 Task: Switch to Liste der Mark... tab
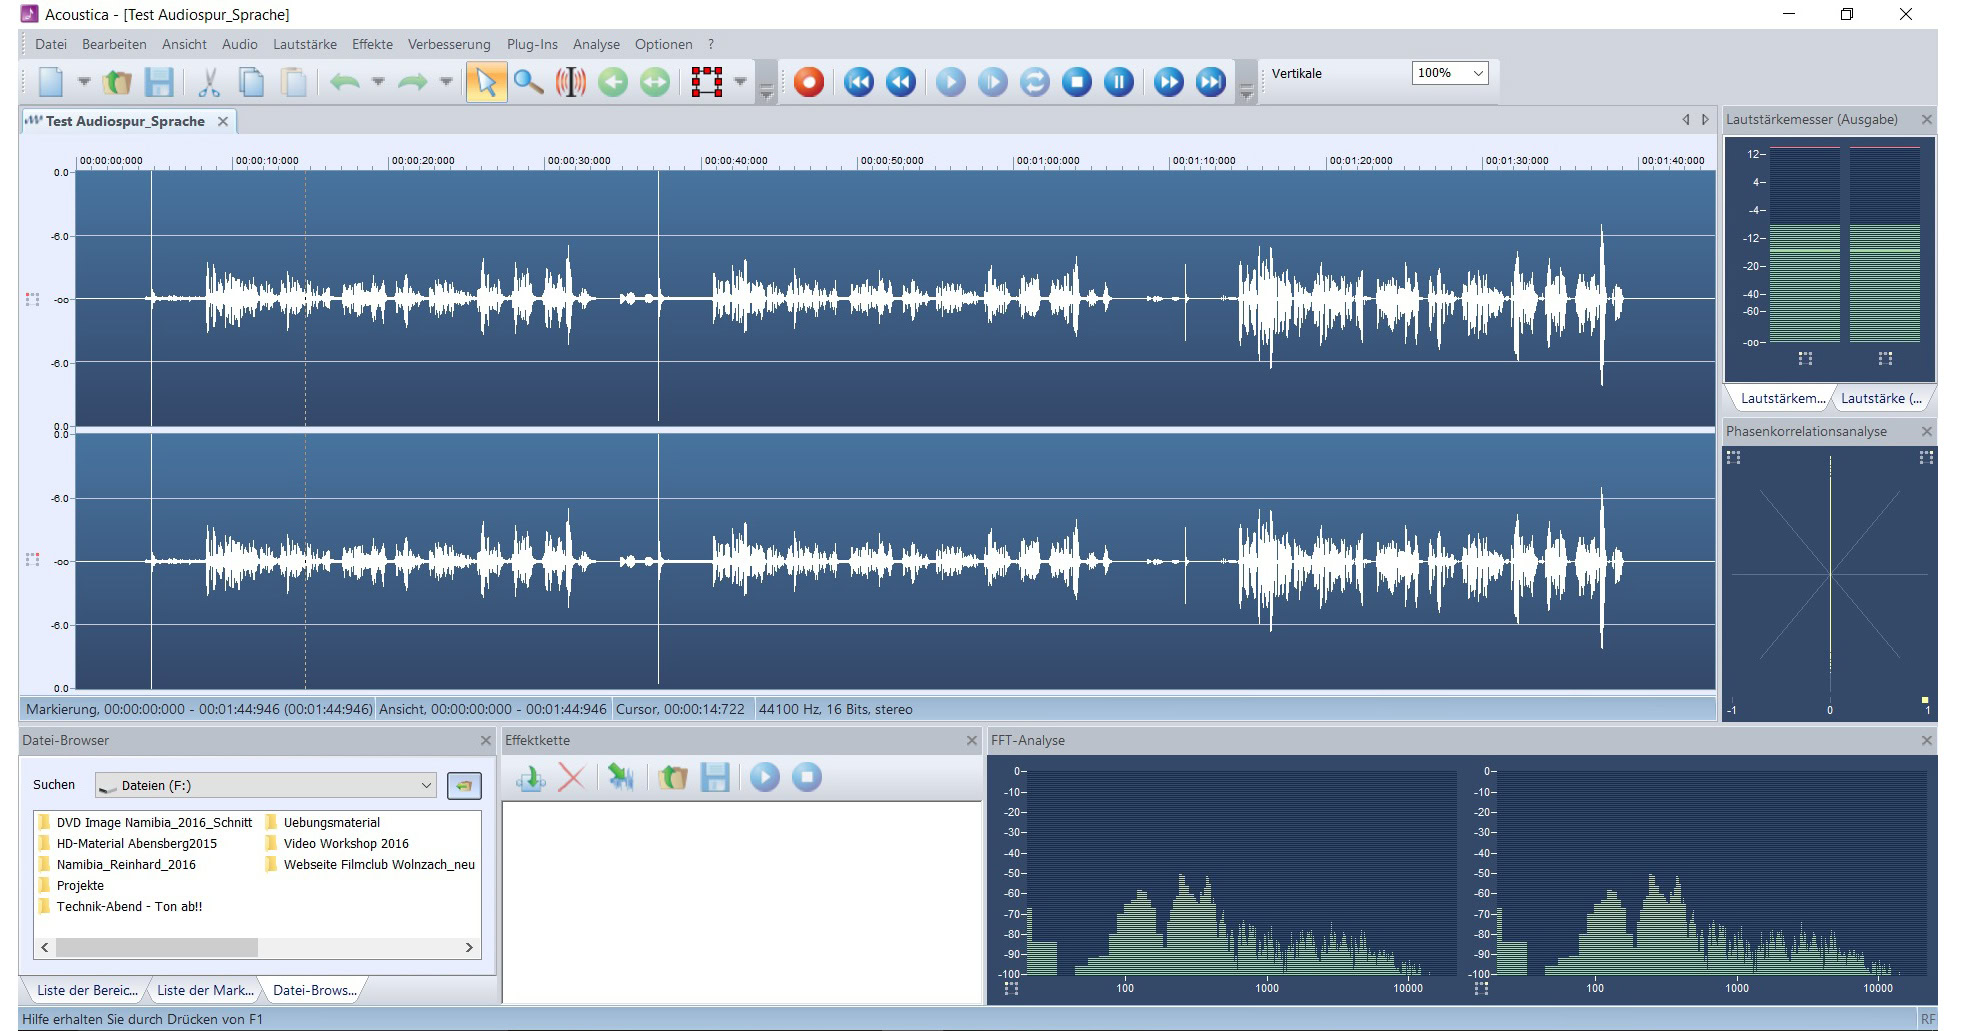(205, 990)
